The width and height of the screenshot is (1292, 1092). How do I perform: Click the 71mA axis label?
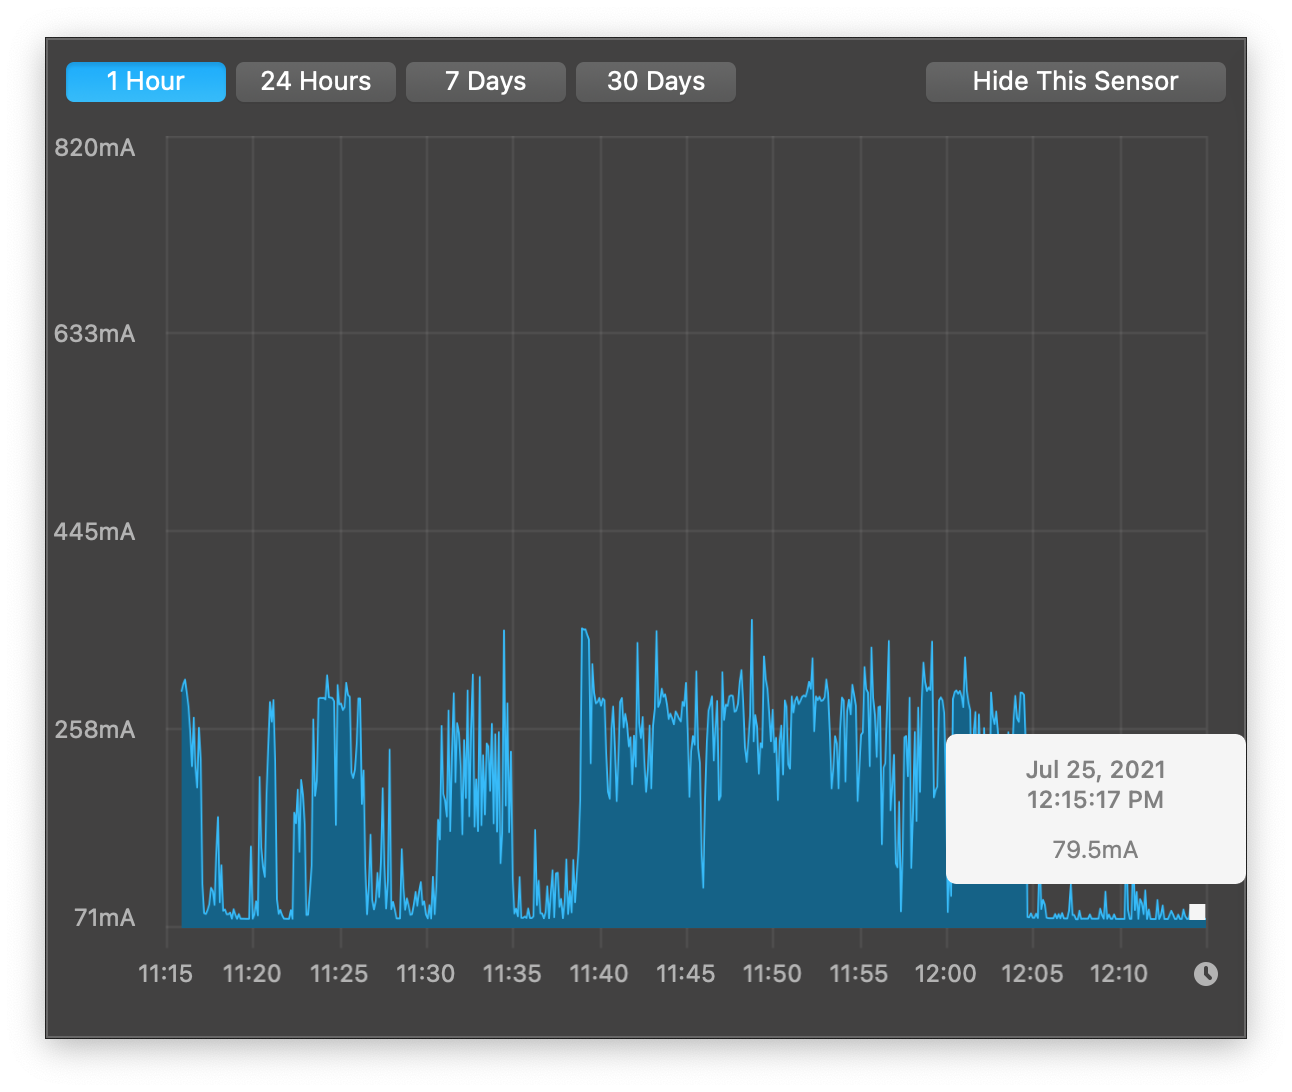(105, 918)
